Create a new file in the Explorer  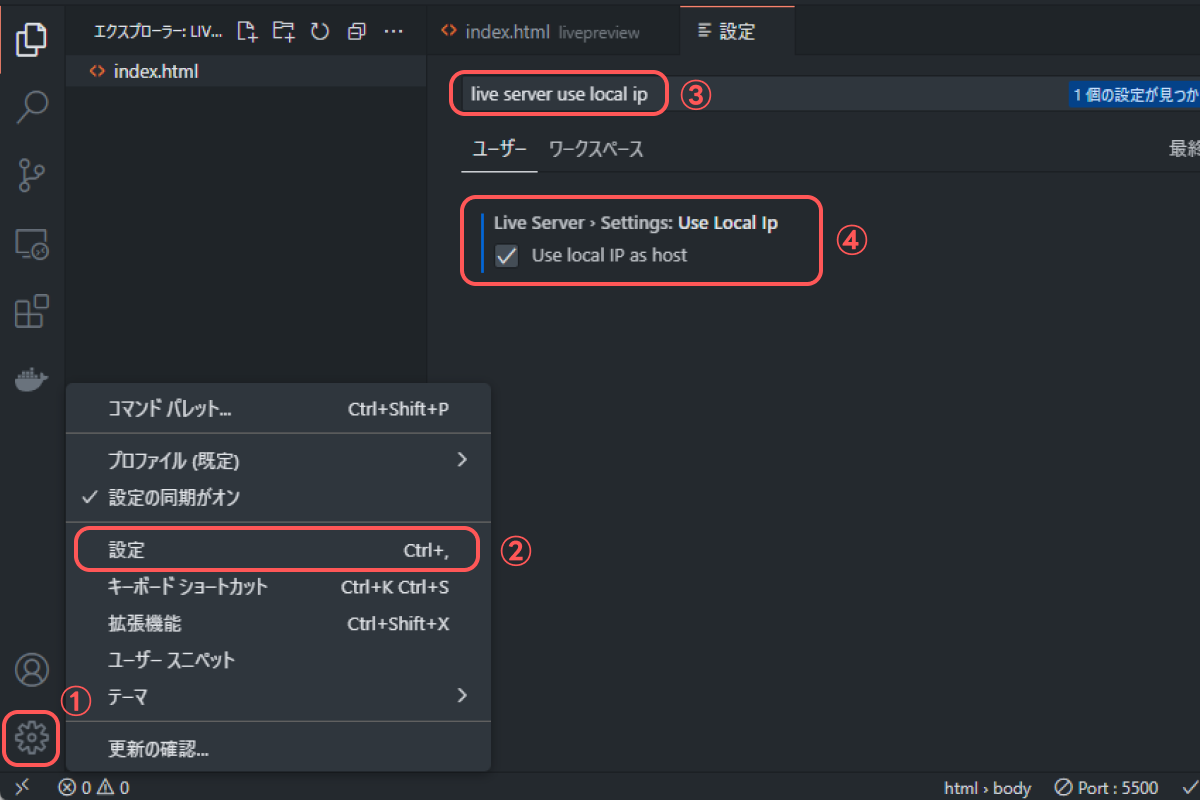pos(247,31)
